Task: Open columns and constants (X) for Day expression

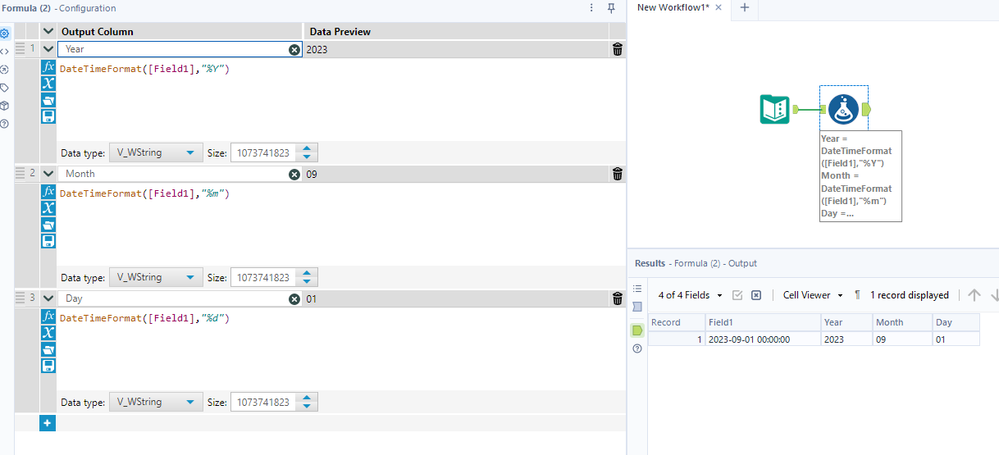Action: pos(48,333)
